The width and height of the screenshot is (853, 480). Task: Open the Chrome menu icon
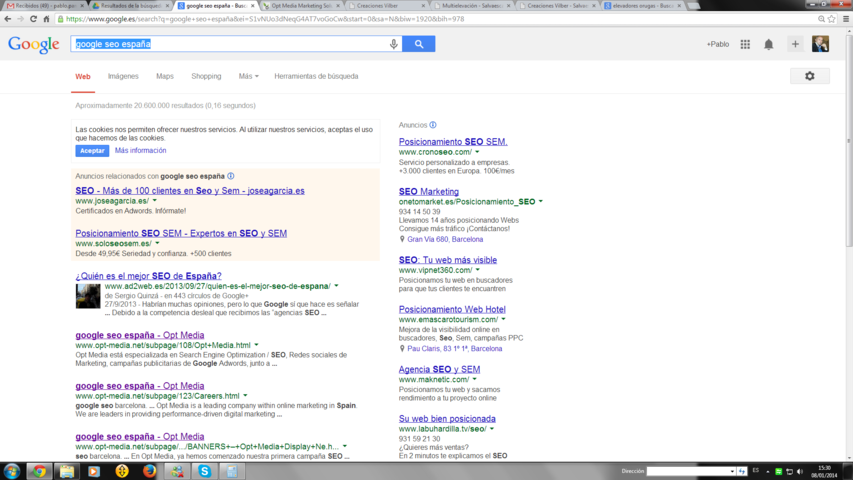pyautogui.click(x=845, y=19)
